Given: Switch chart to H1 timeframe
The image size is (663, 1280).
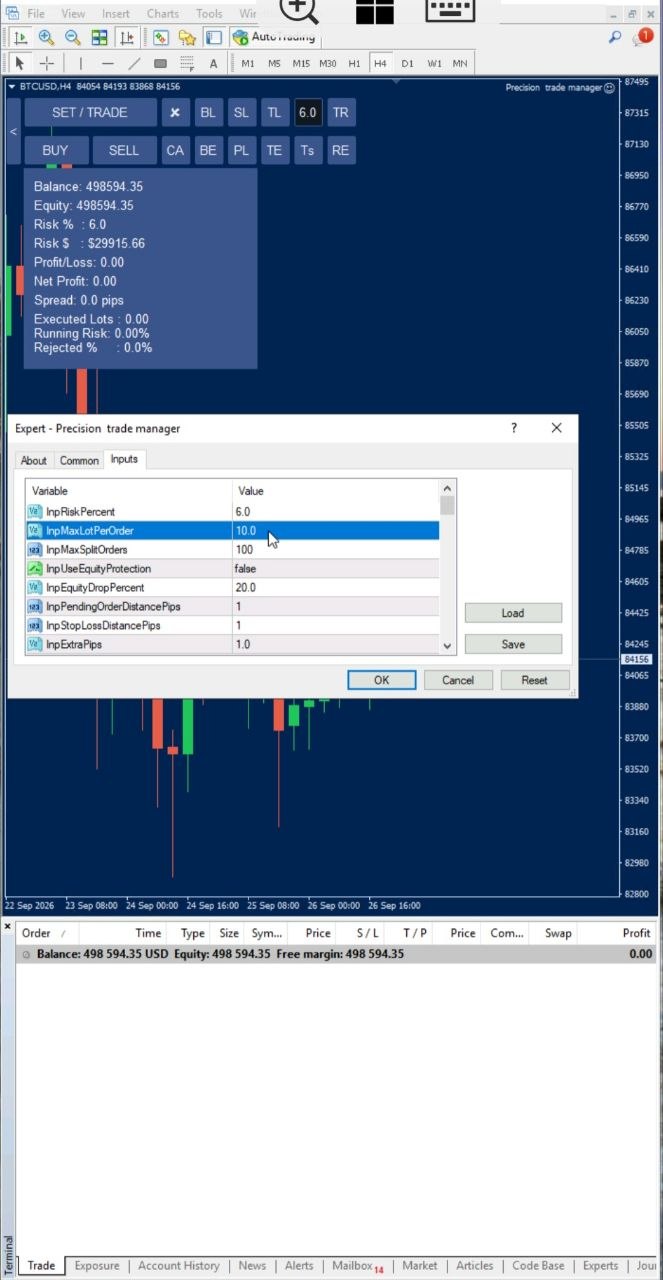Looking at the screenshot, I should click(354, 63).
